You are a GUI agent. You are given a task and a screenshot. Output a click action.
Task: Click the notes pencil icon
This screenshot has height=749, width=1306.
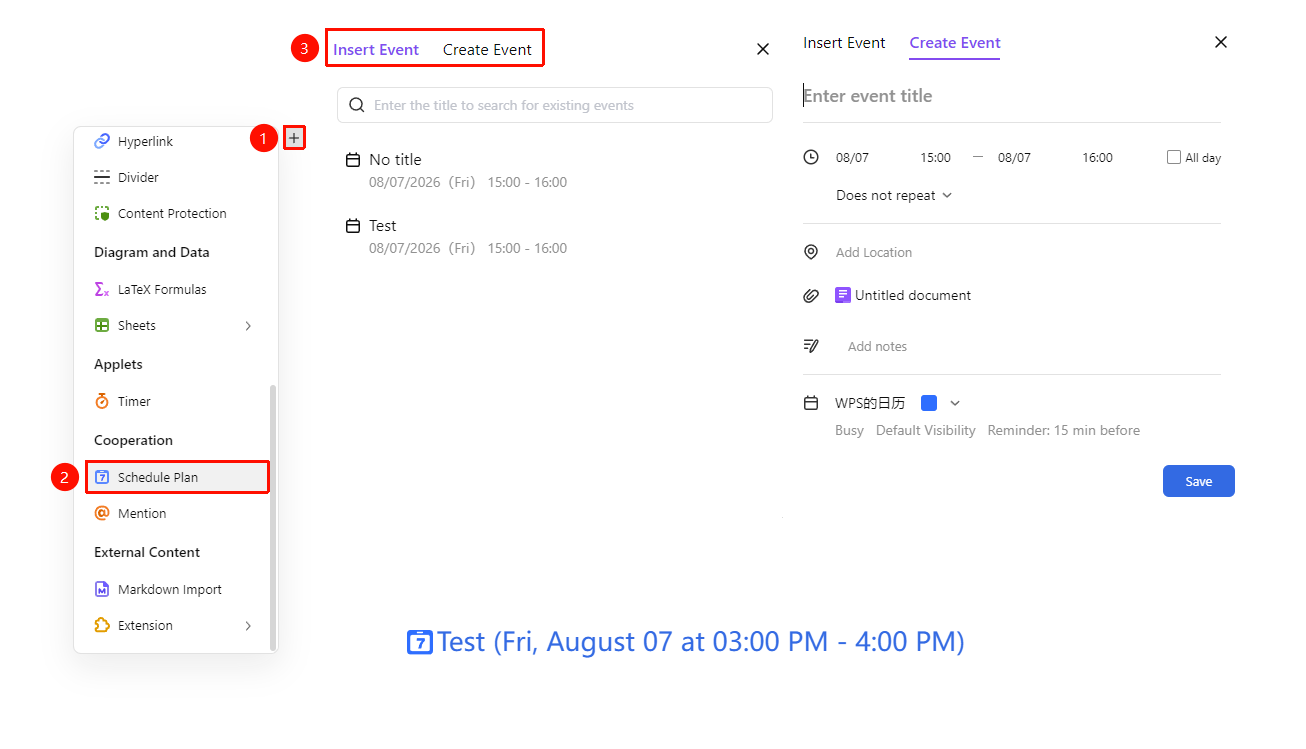pyautogui.click(x=811, y=346)
